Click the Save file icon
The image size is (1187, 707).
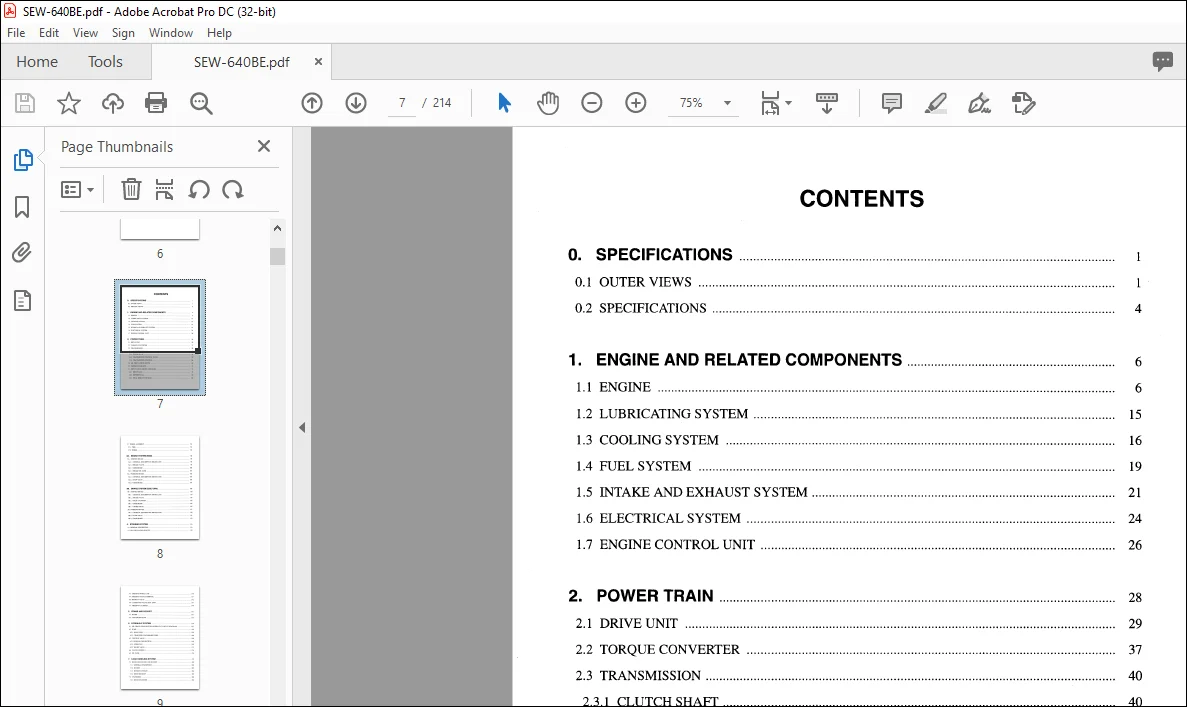(x=25, y=103)
